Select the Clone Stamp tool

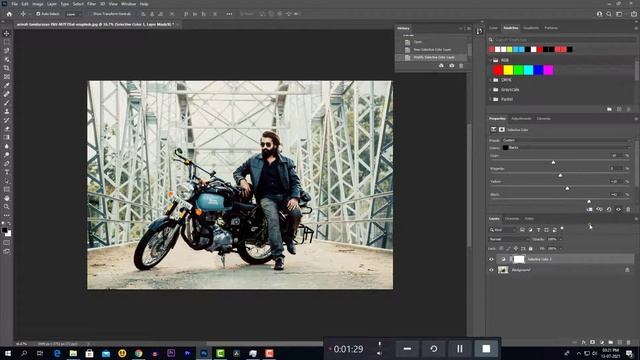(7, 111)
